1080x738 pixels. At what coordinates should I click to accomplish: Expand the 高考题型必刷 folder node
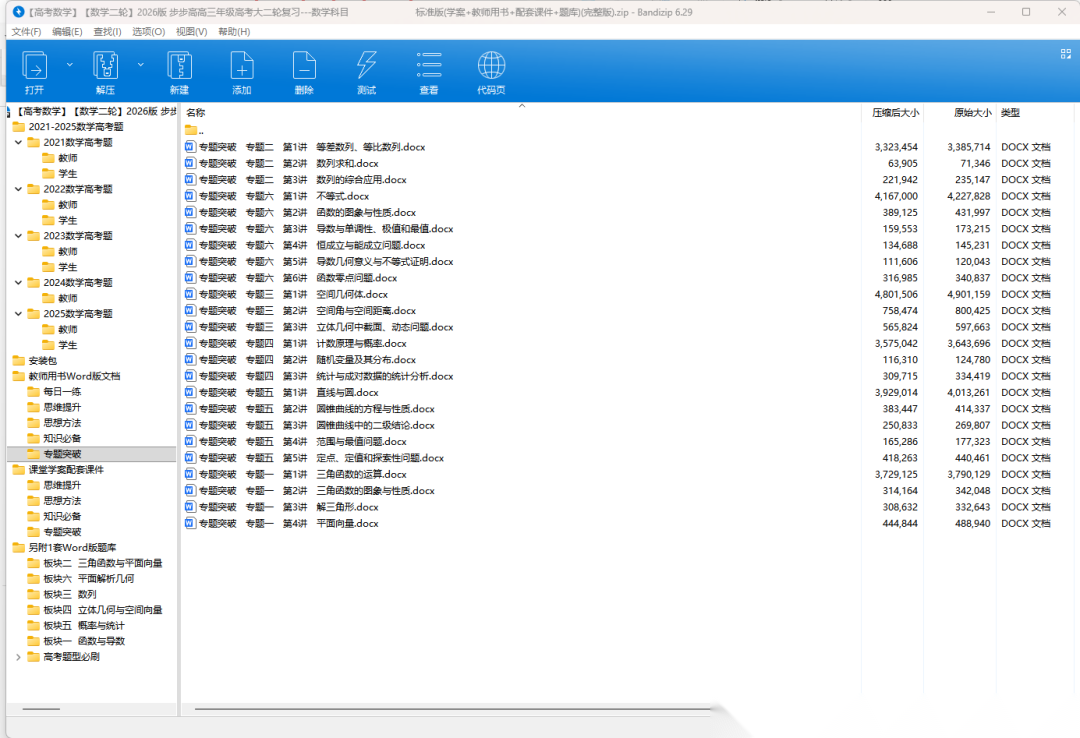(x=19, y=657)
